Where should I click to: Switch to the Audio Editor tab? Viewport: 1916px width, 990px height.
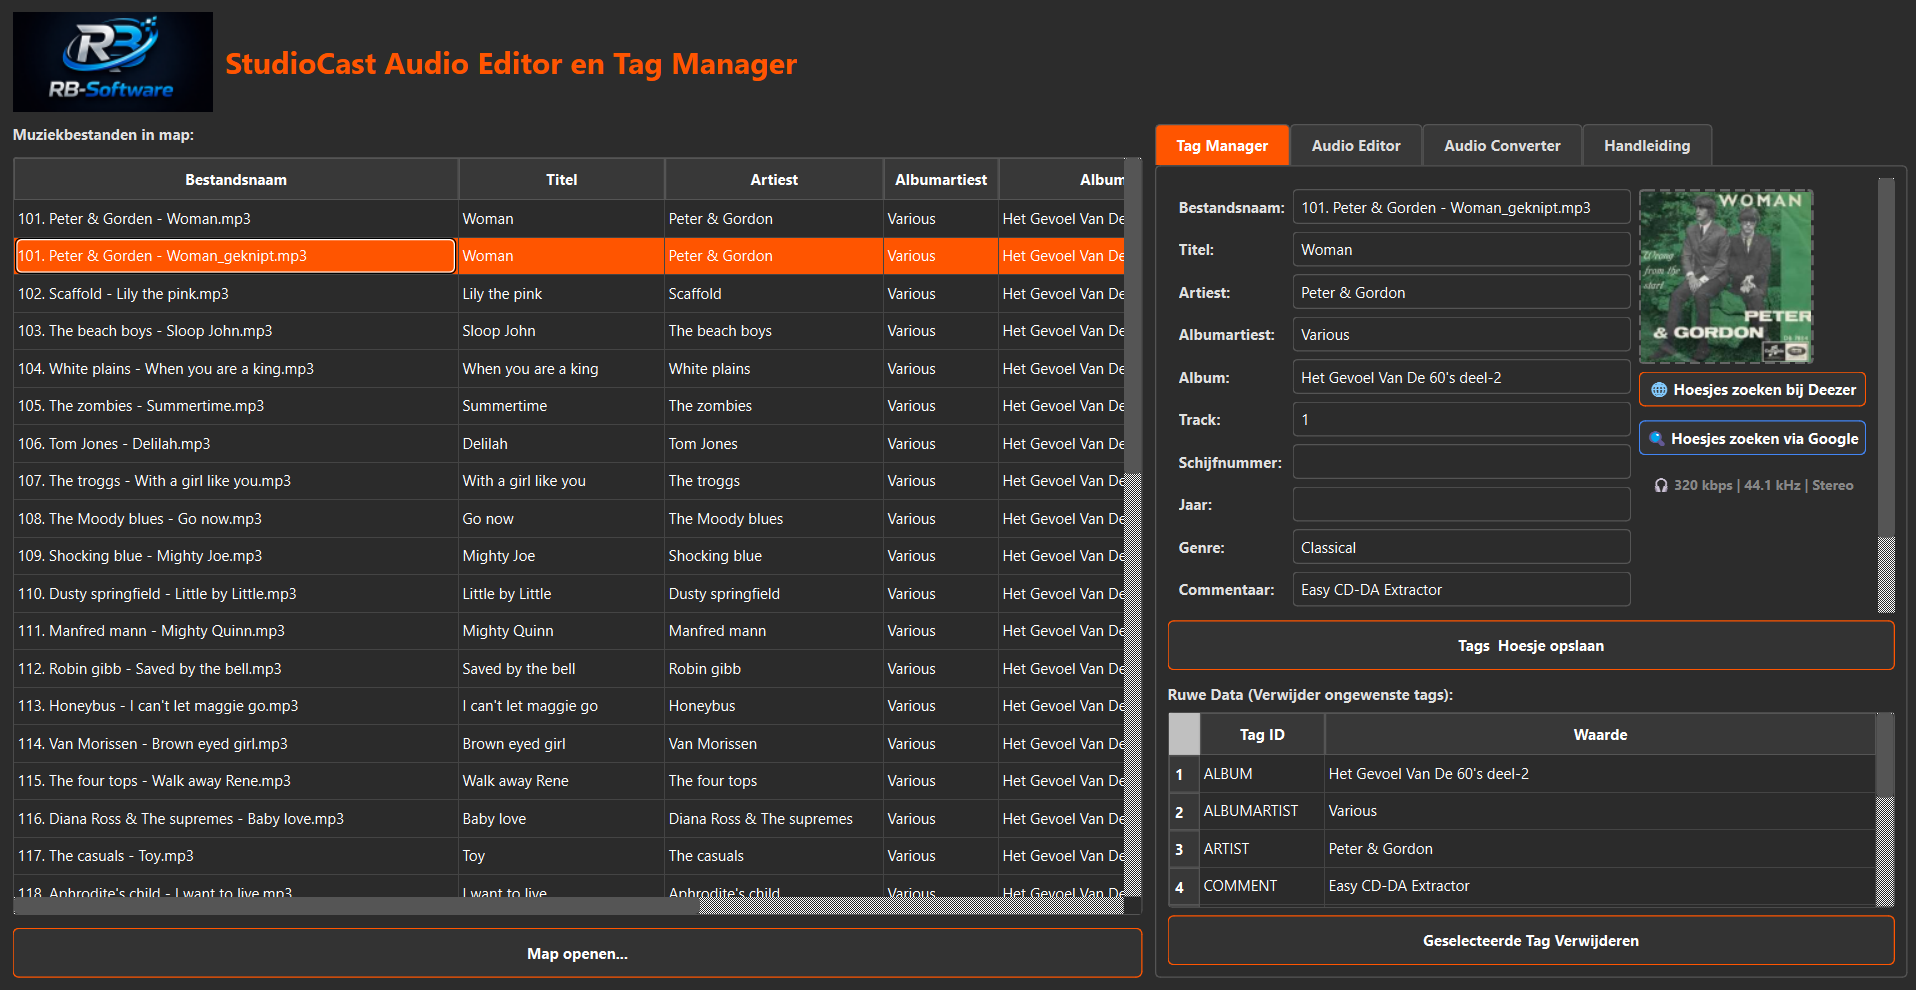click(x=1356, y=146)
